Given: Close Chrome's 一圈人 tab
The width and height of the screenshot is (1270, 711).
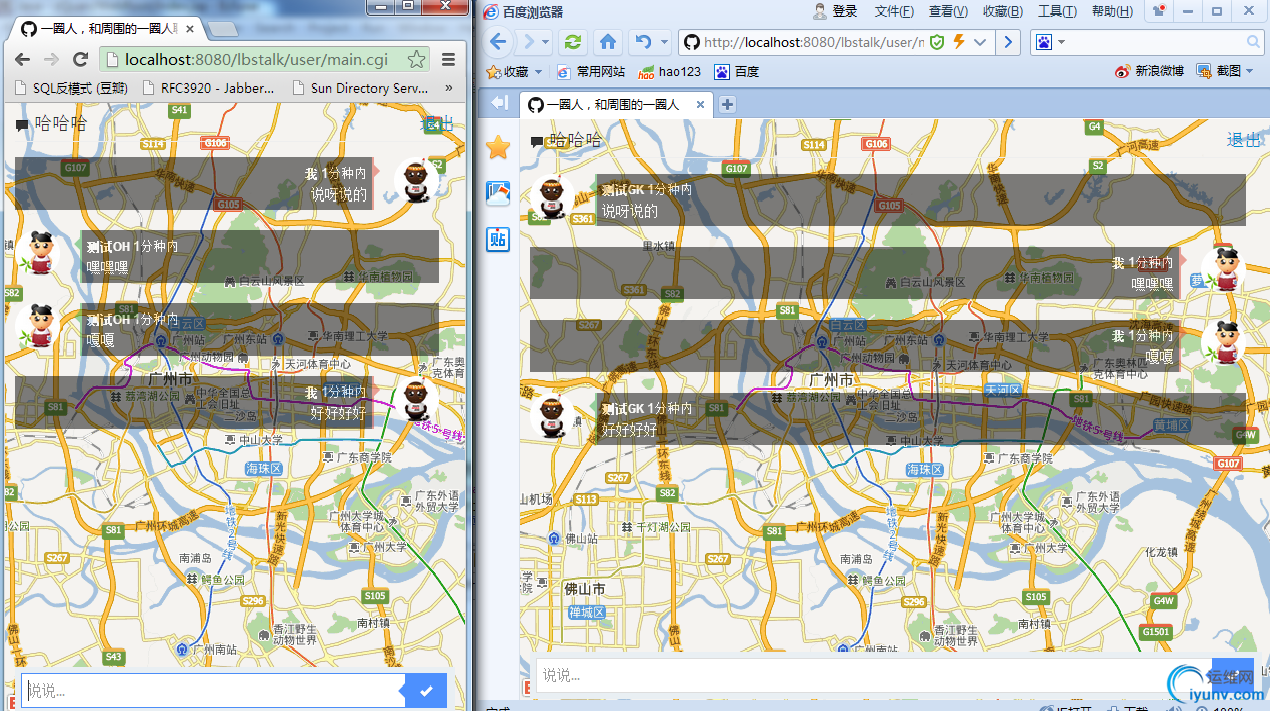Looking at the screenshot, I should 190,30.
